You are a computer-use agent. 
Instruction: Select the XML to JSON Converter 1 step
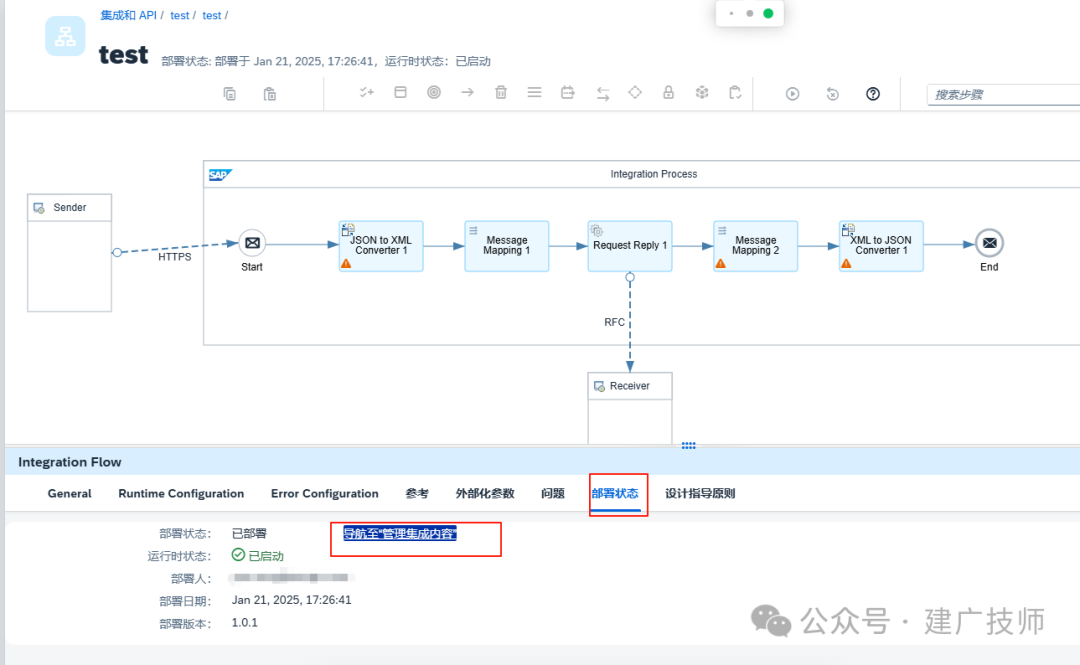[x=881, y=246]
